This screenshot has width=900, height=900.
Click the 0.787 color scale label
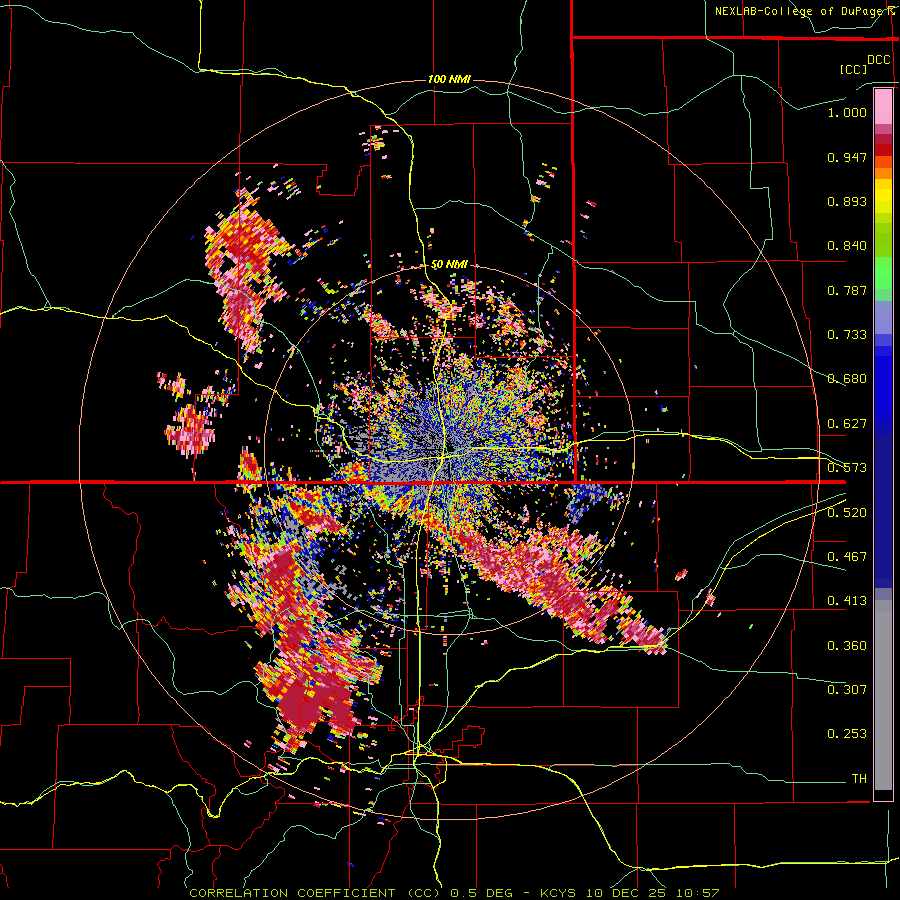[847, 290]
